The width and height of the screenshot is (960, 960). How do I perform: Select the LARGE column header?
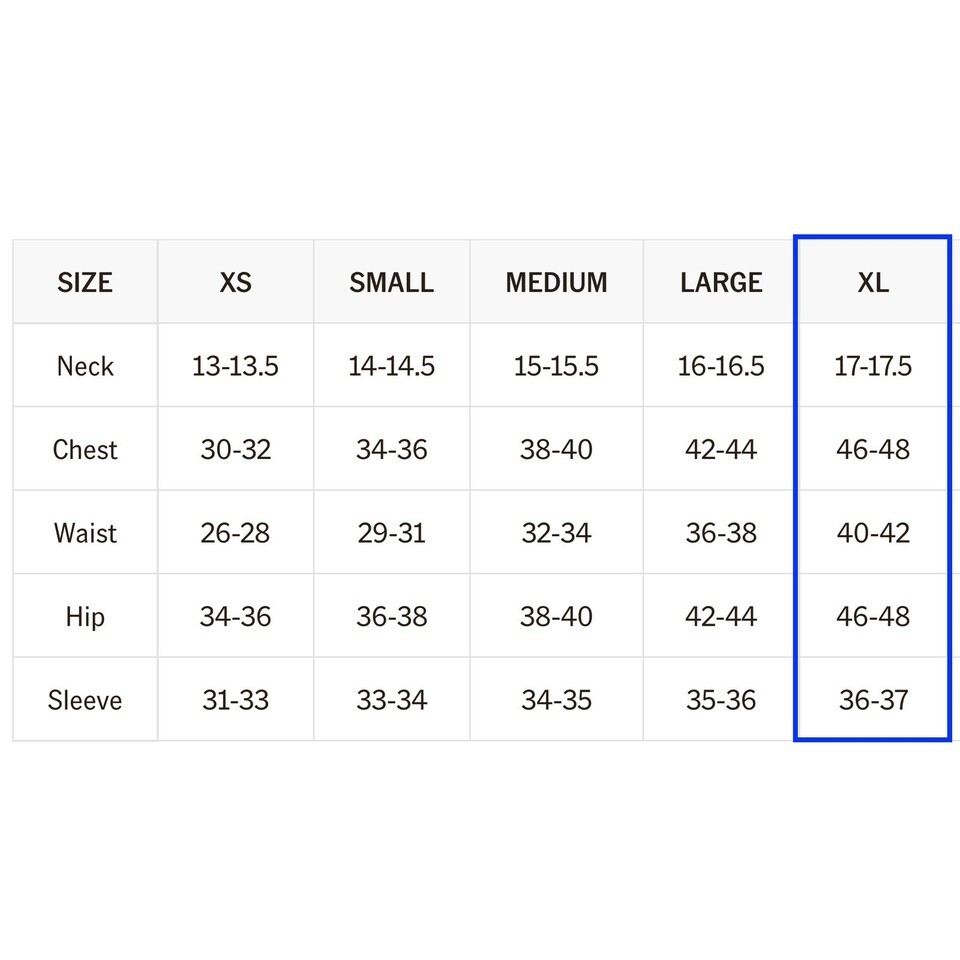(x=721, y=283)
